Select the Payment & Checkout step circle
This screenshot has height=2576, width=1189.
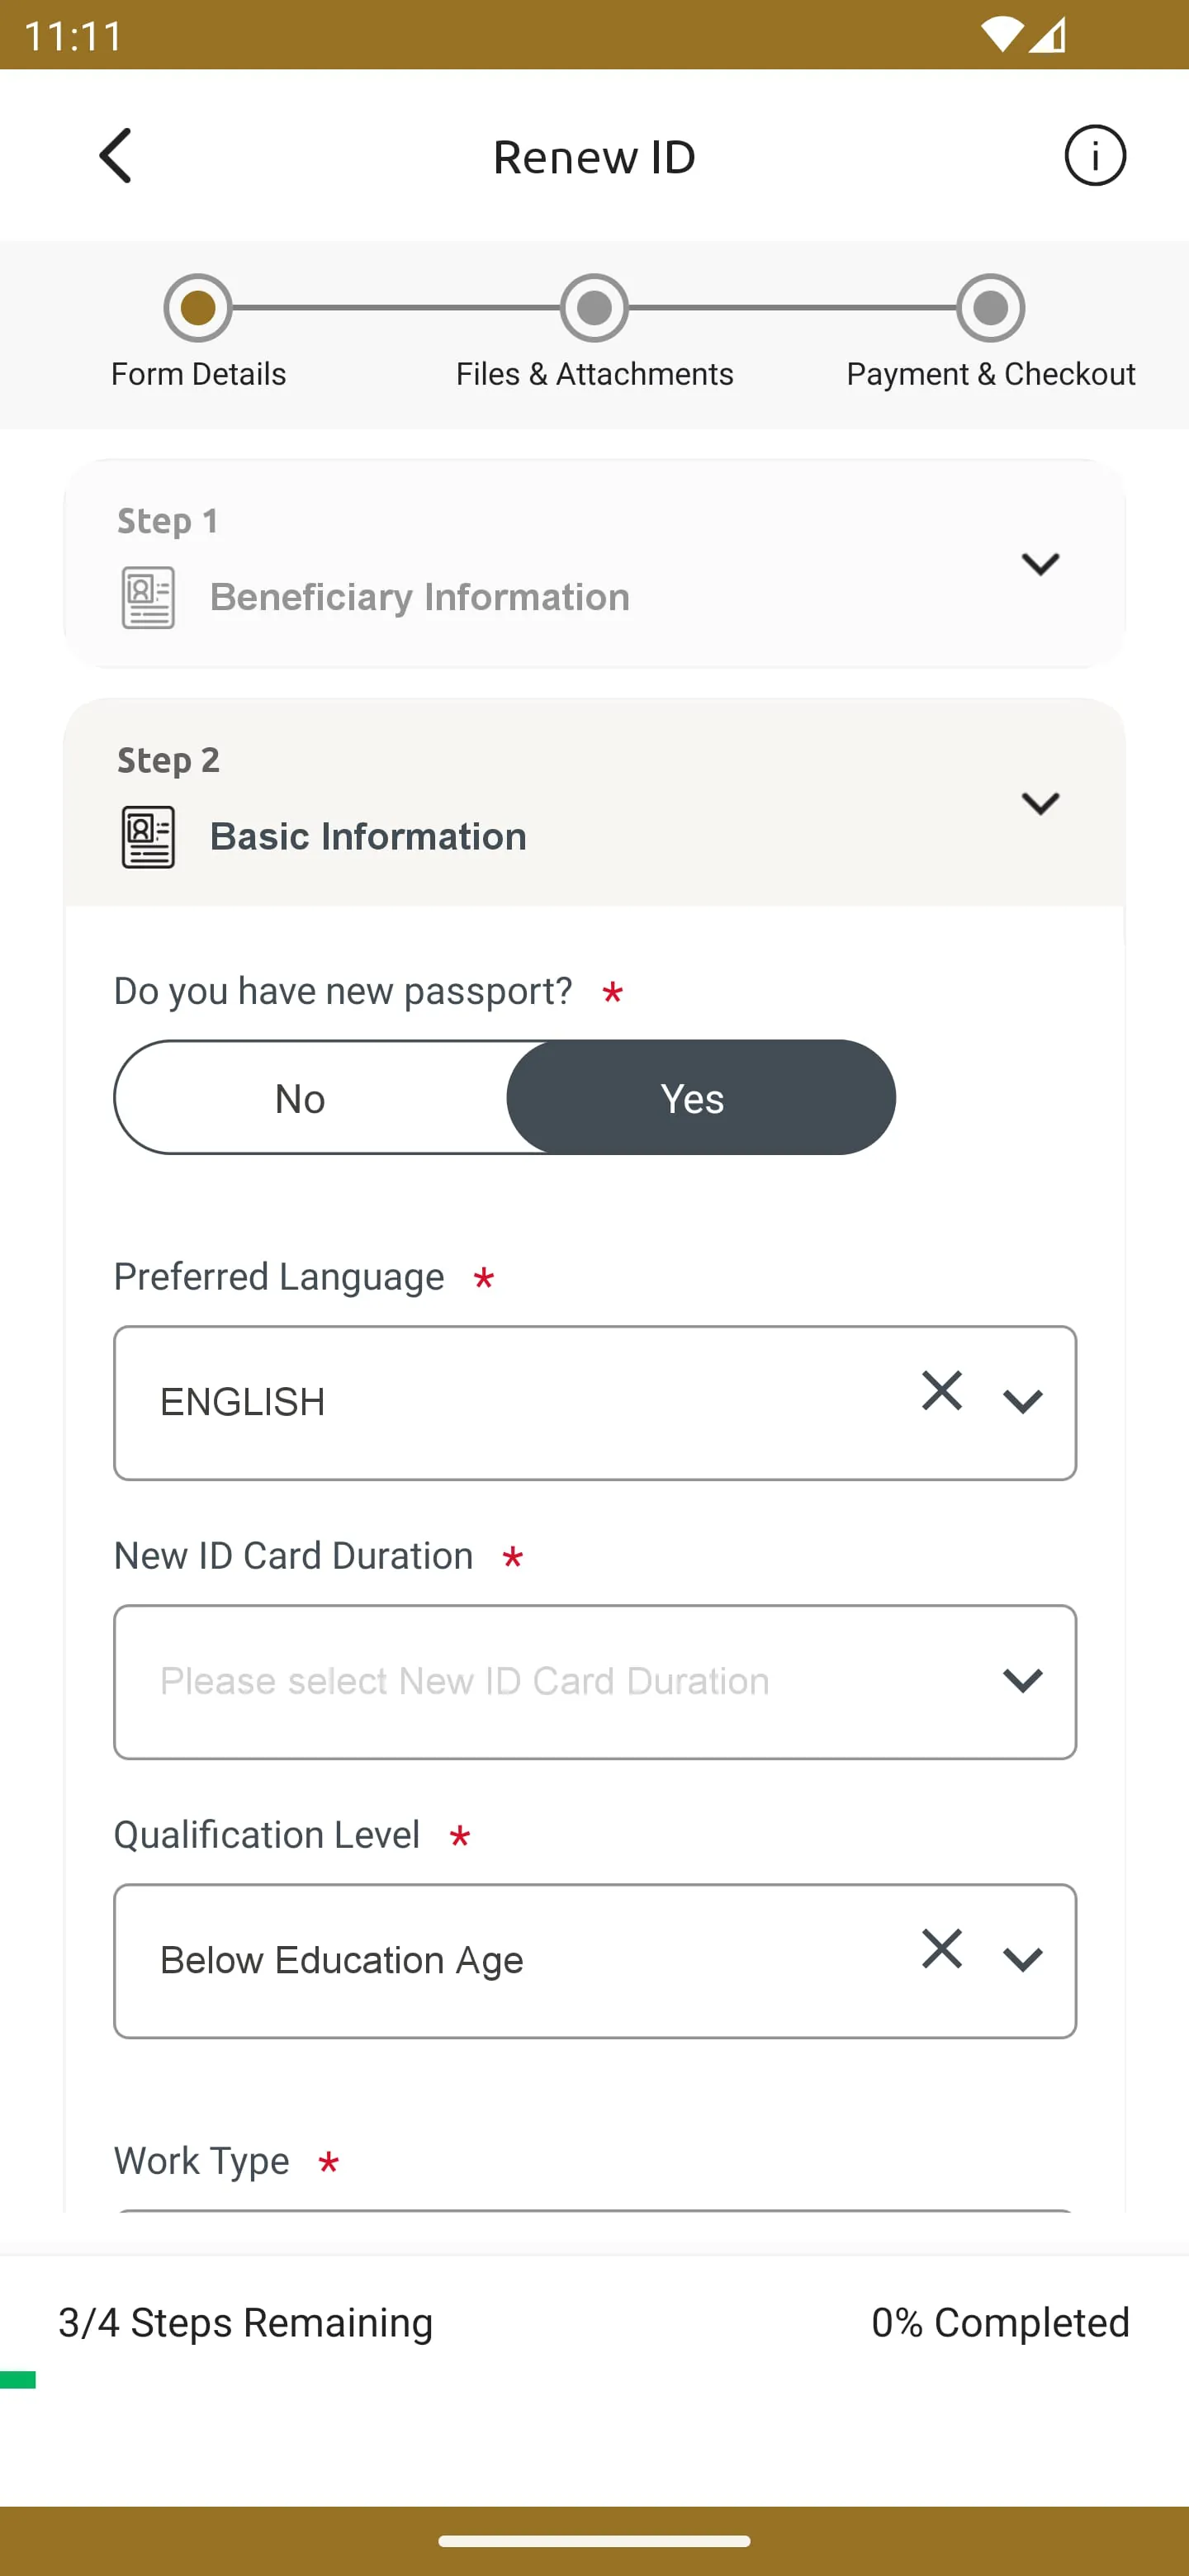(990, 308)
